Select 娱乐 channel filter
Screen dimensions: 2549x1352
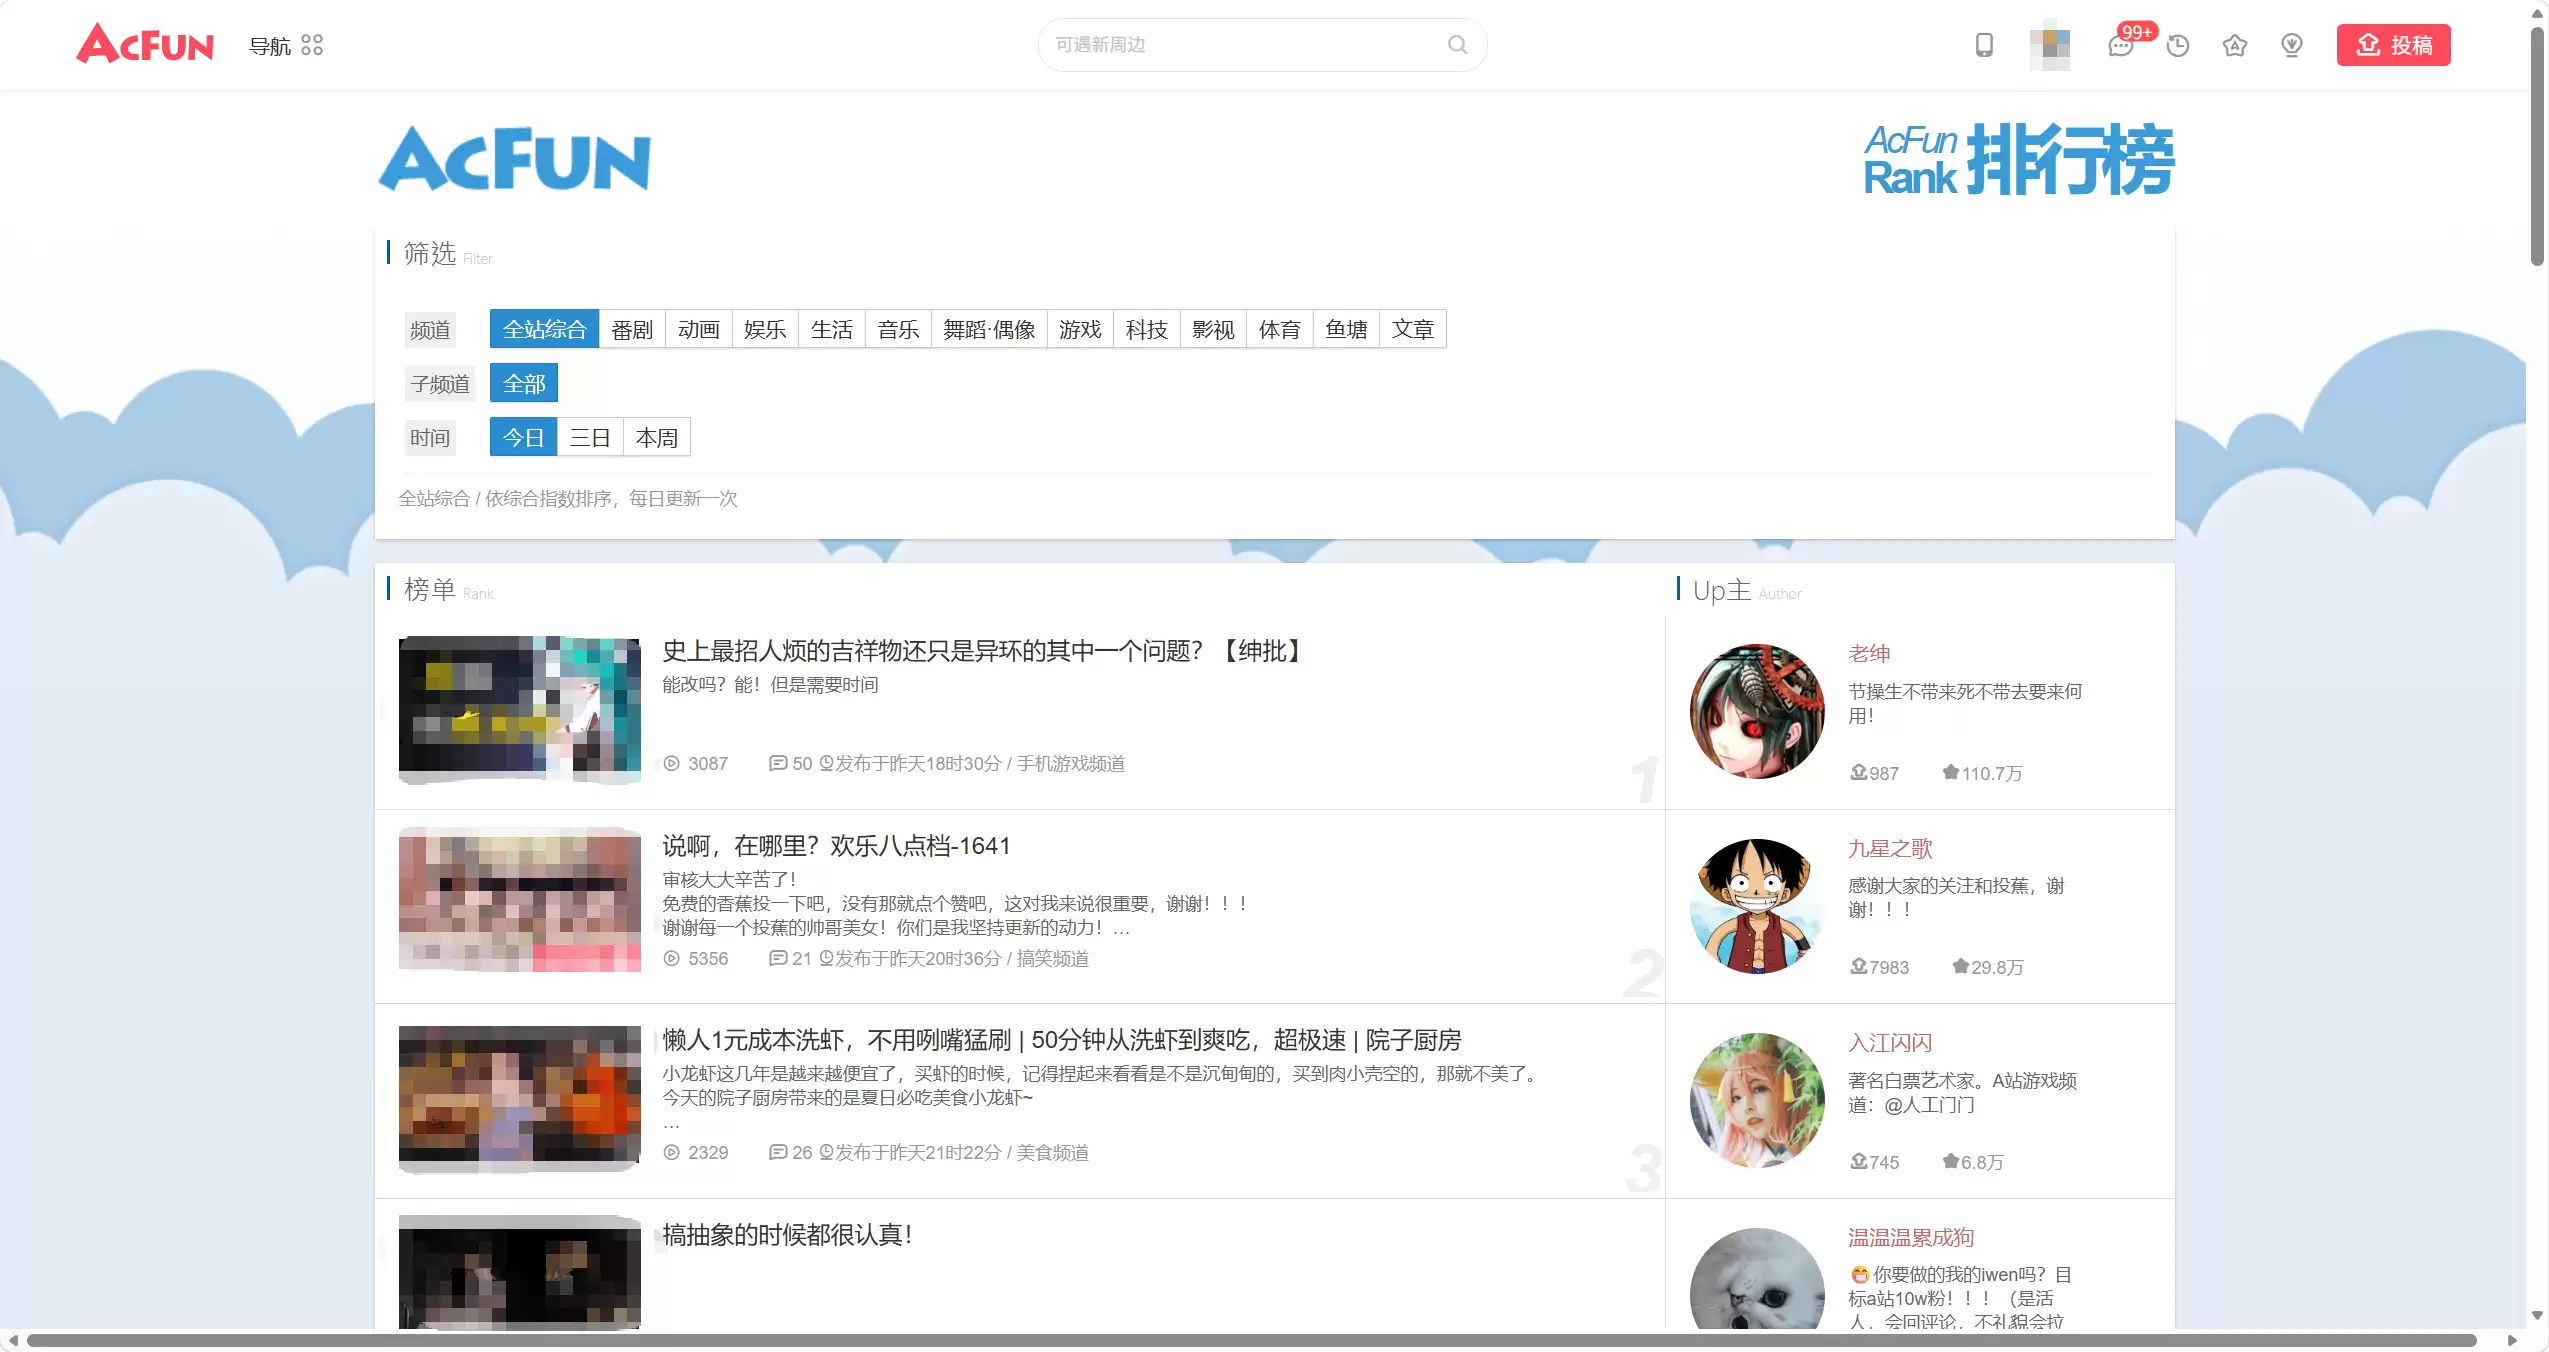(x=765, y=329)
